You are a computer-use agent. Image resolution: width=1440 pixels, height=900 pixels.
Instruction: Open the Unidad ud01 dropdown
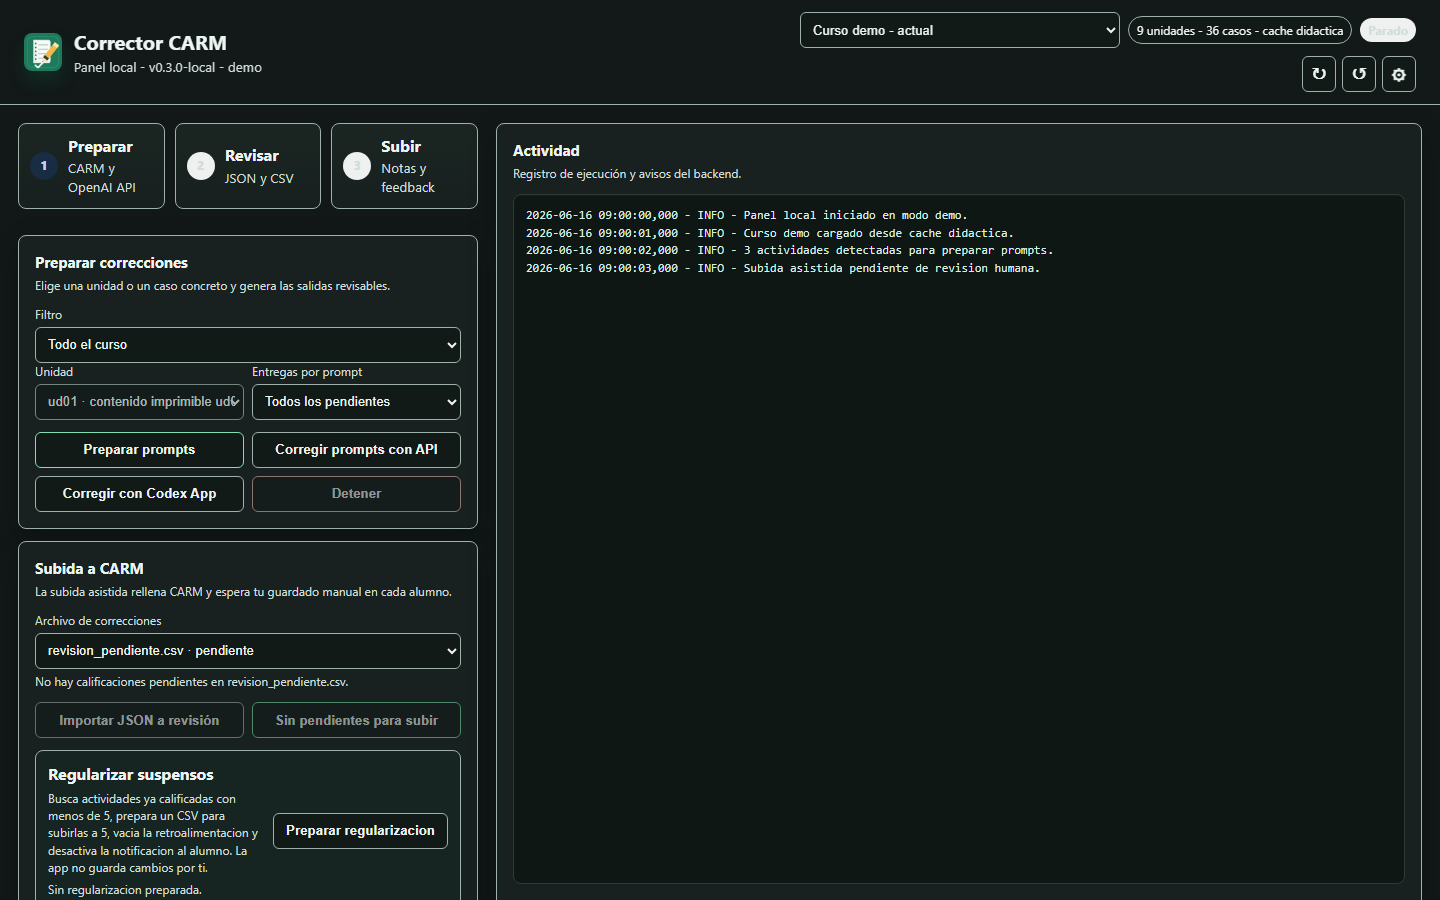(x=139, y=402)
